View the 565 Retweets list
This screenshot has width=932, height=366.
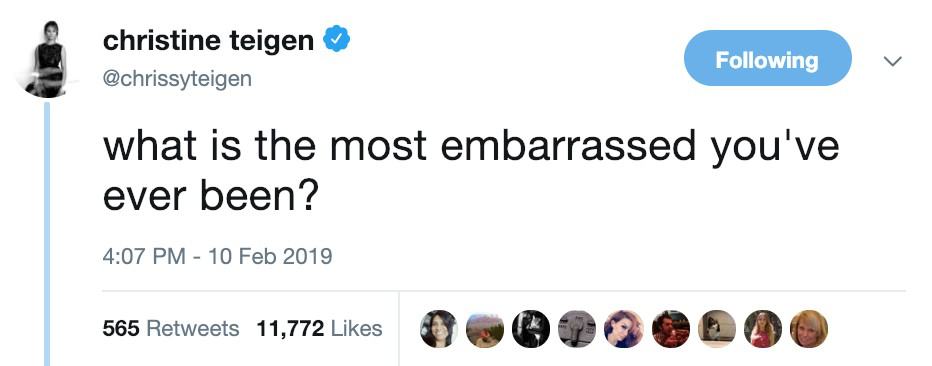tap(171, 328)
